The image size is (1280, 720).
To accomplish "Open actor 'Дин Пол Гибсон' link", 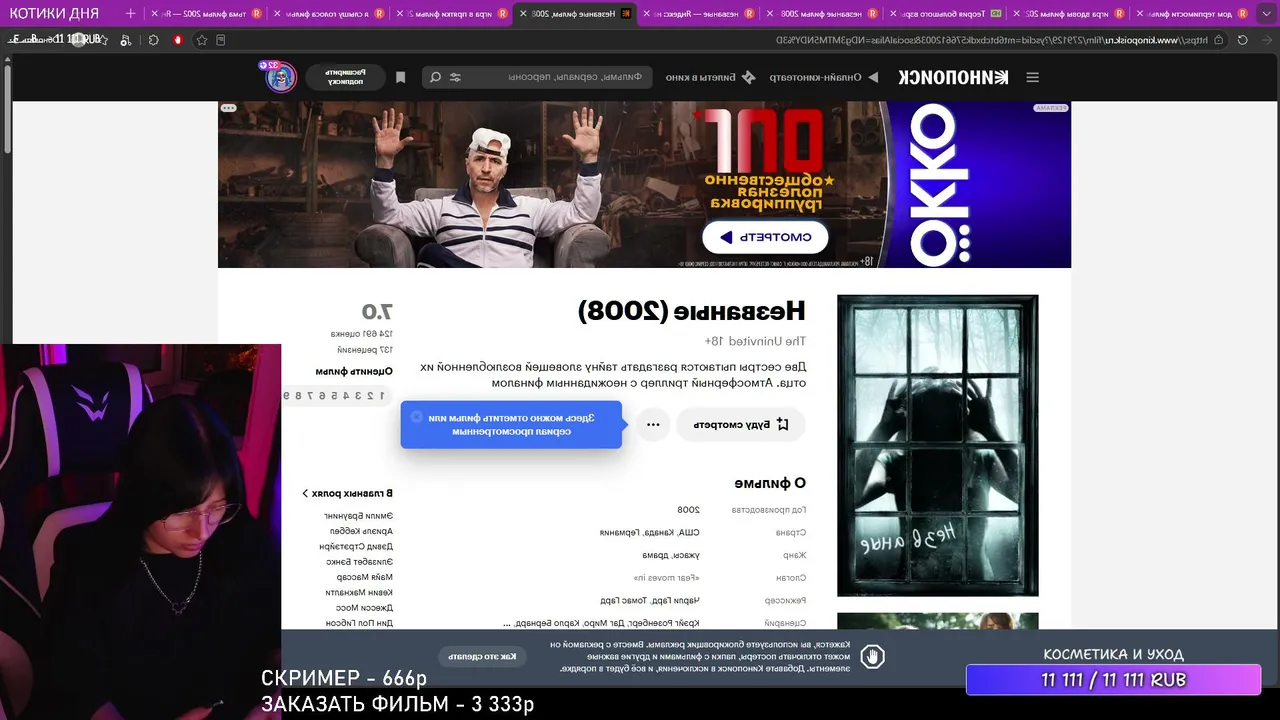I will (x=360, y=623).
